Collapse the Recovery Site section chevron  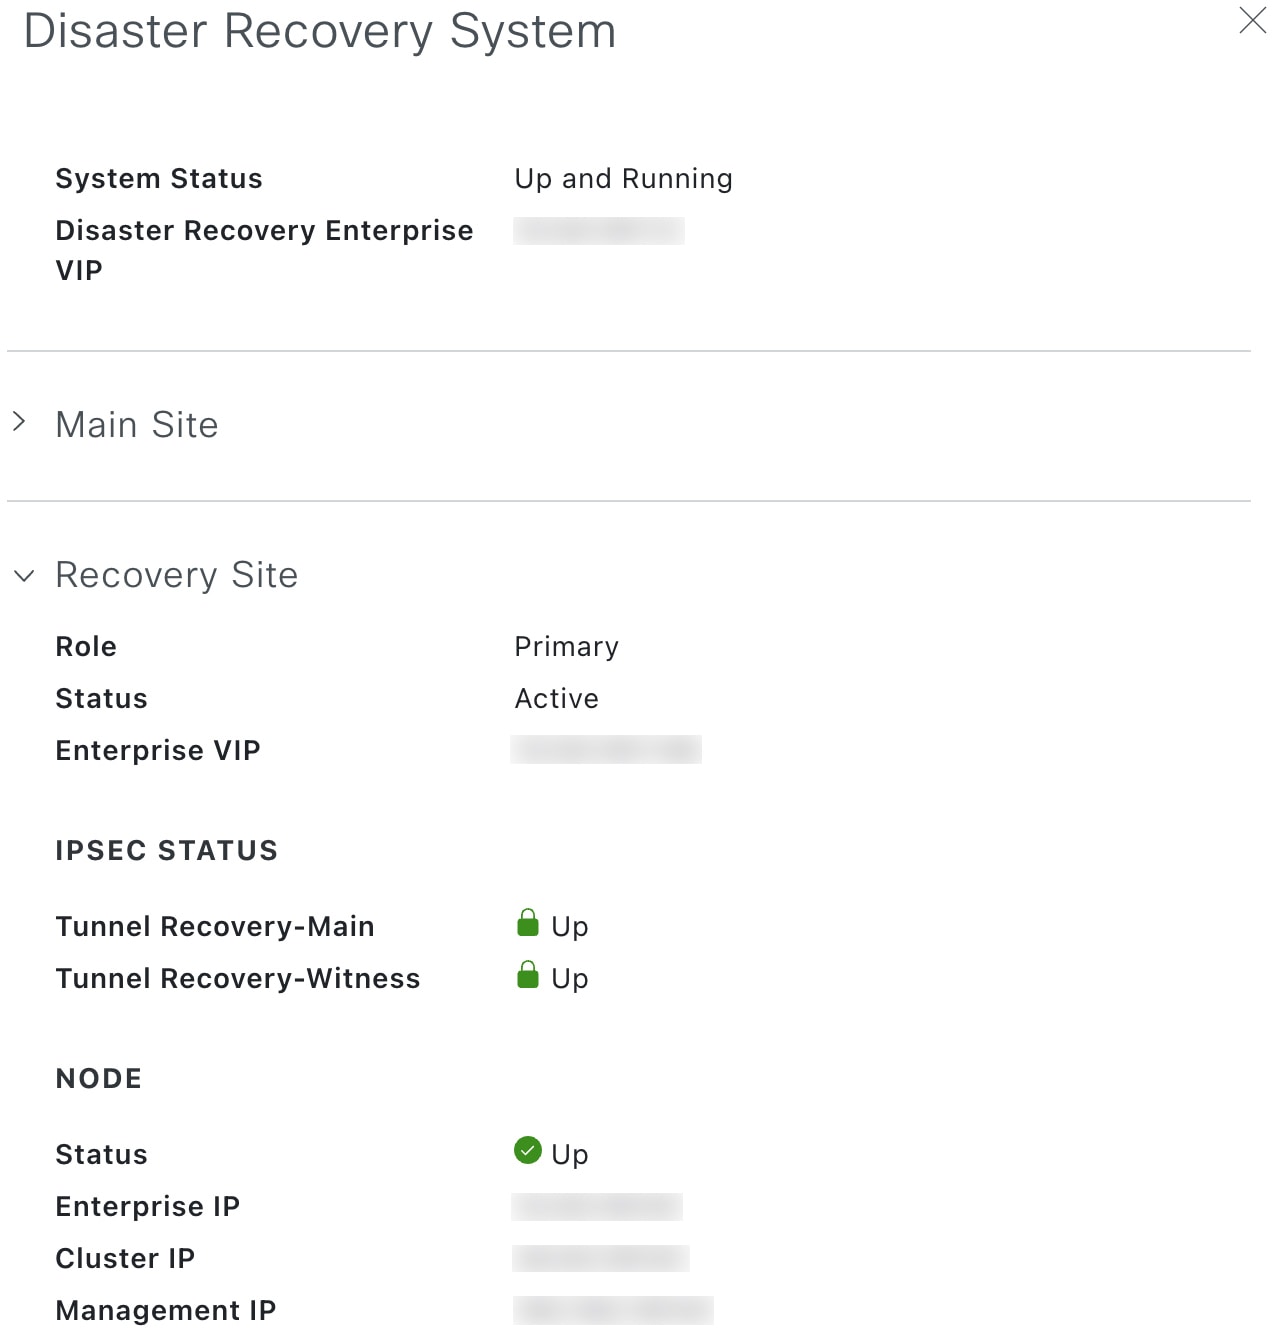pyautogui.click(x=24, y=575)
